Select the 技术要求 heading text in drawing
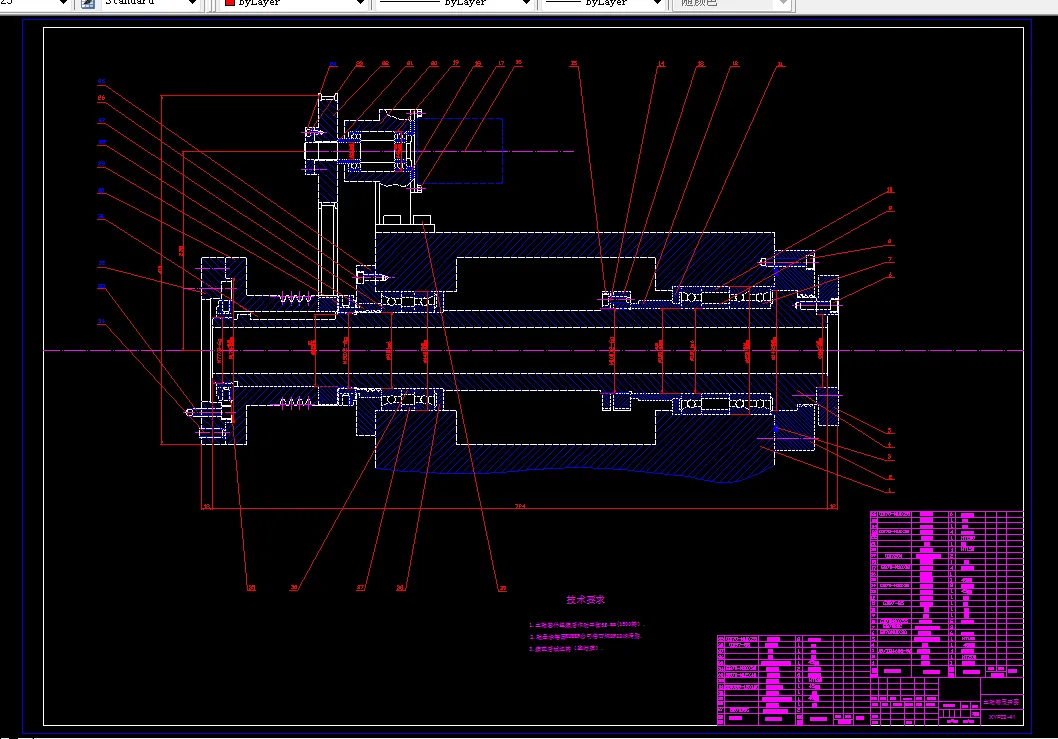Screen dimensions: 1058x739 (x=586, y=599)
